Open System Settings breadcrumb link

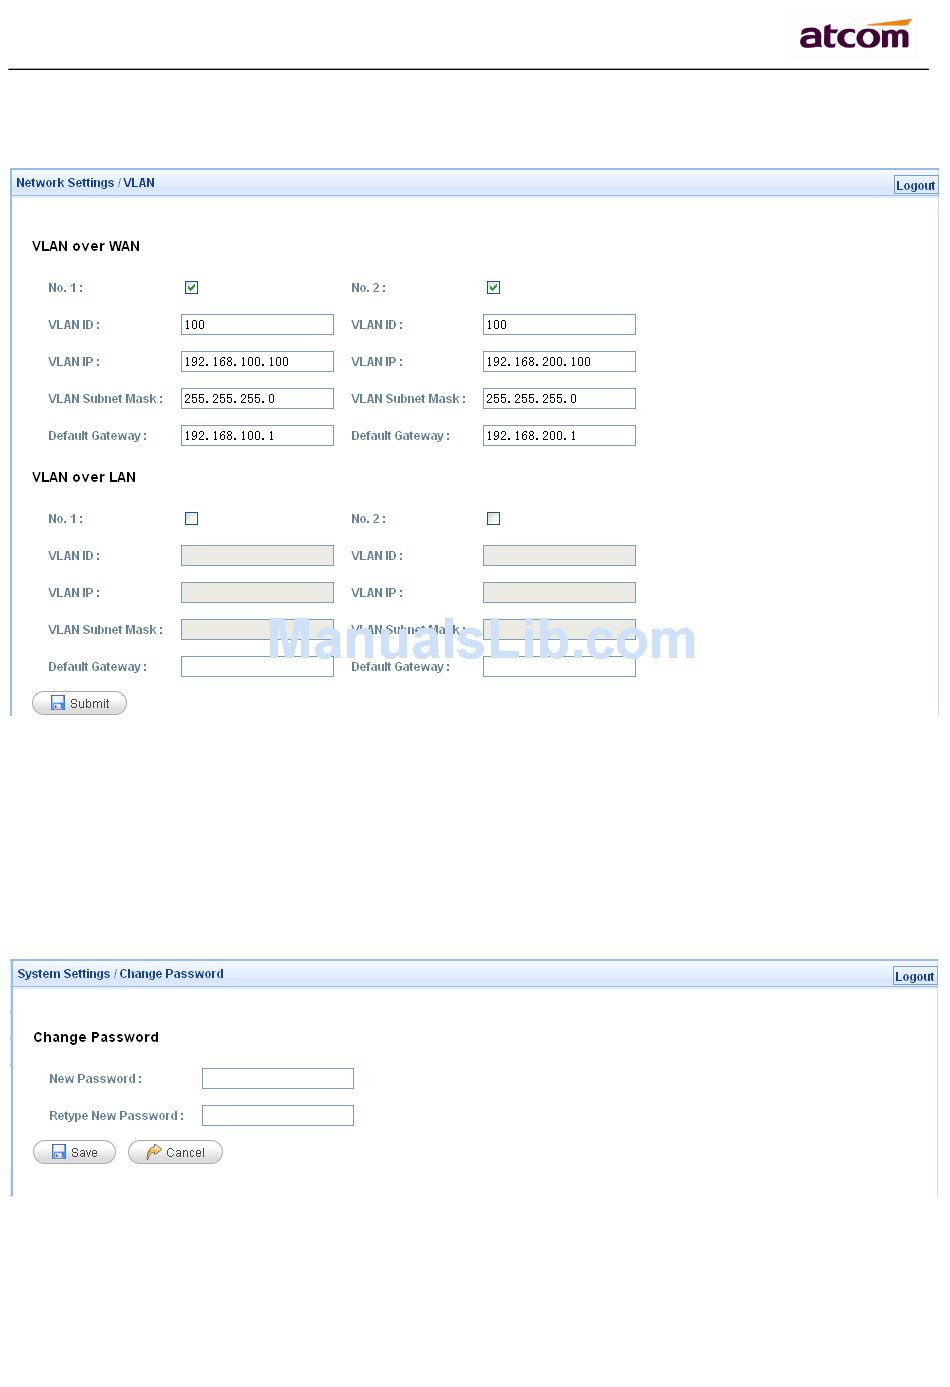coord(64,974)
